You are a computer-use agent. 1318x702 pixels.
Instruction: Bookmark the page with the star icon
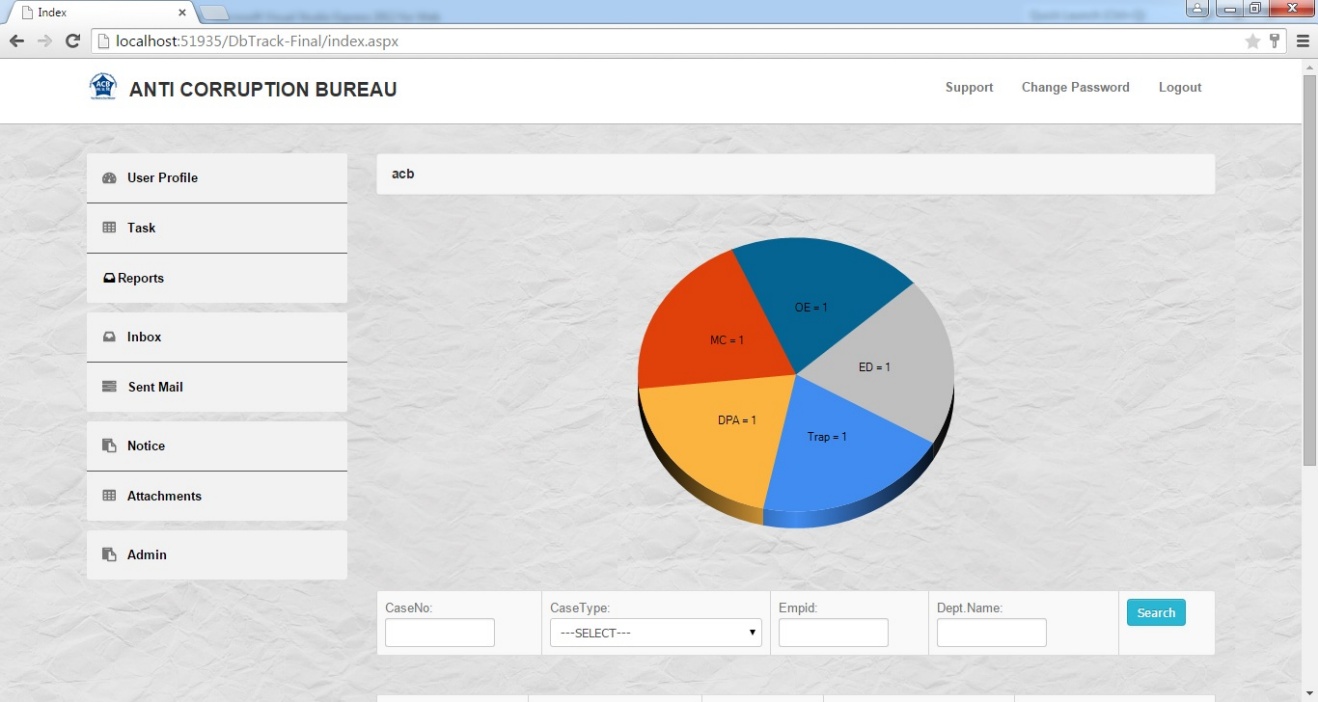[1252, 41]
